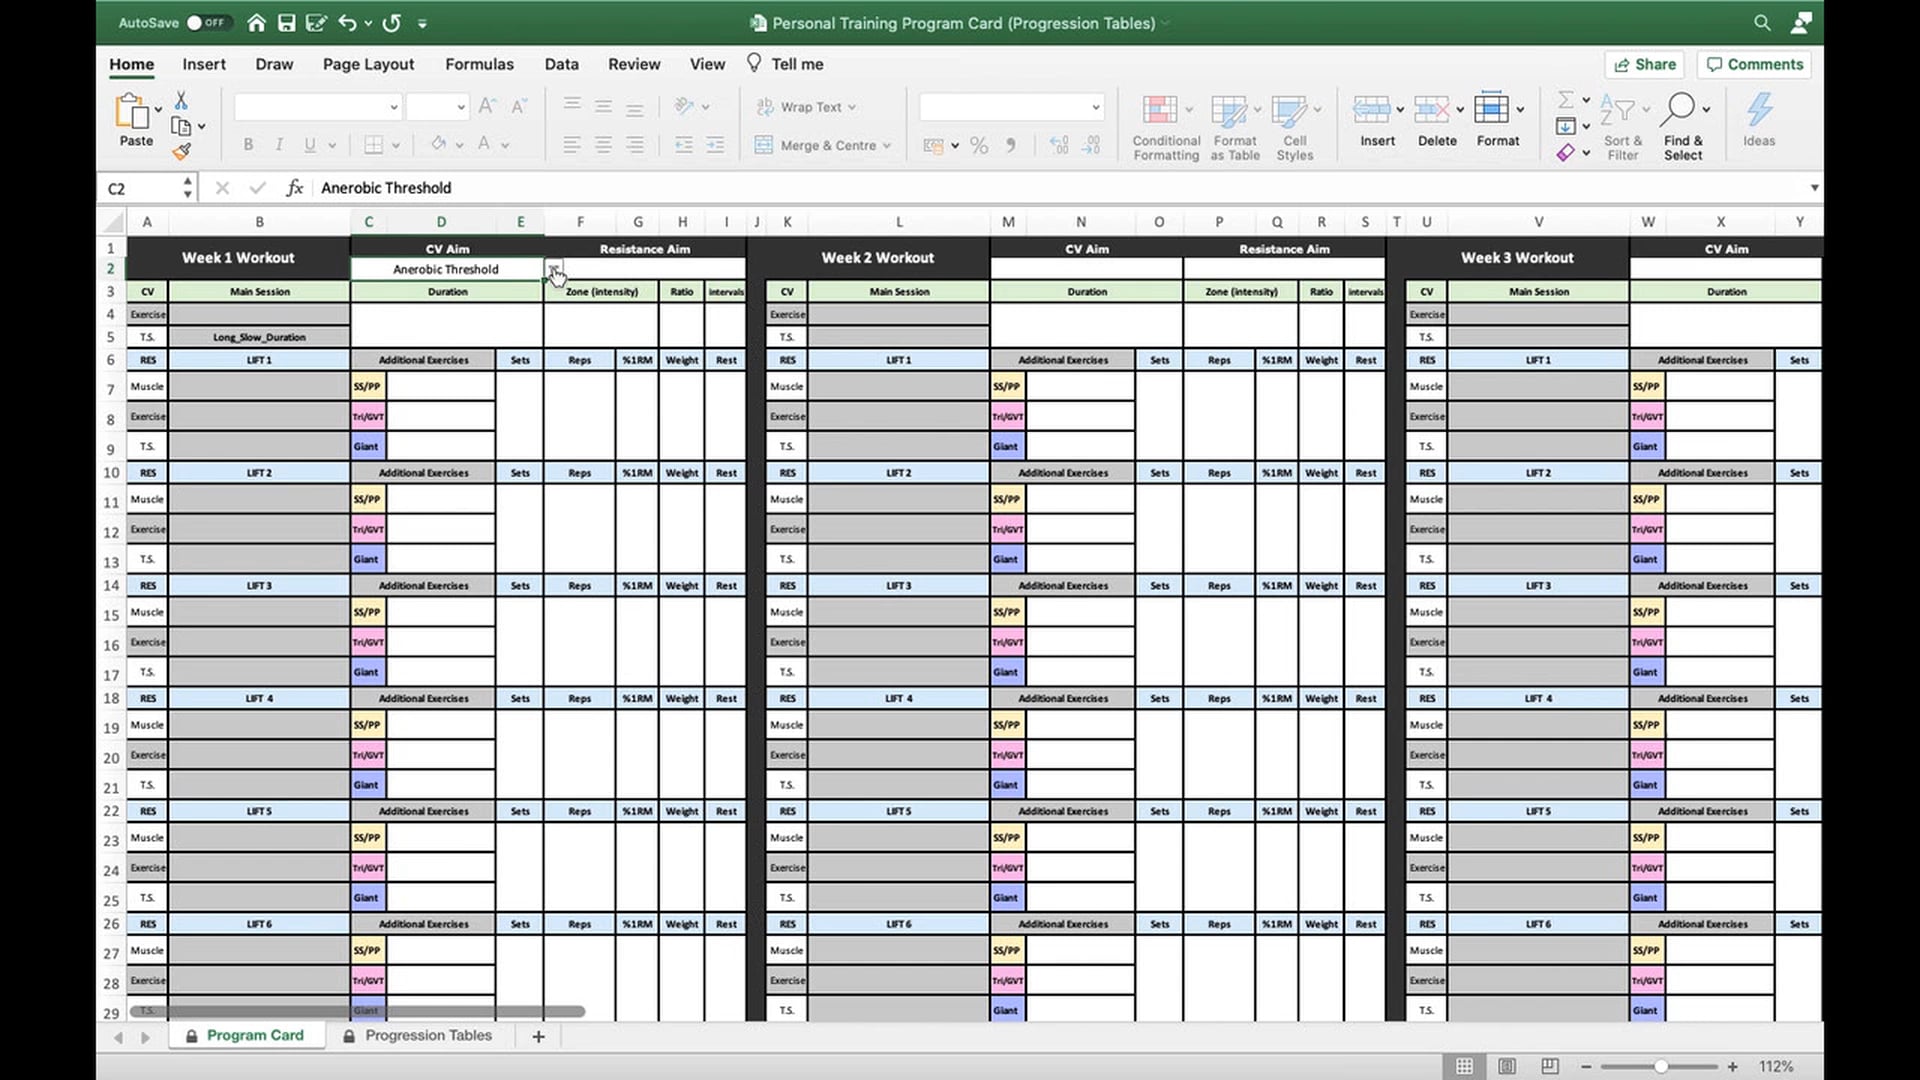The image size is (1920, 1080).
Task: Add a new sheet with plus button
Action: 538,1036
